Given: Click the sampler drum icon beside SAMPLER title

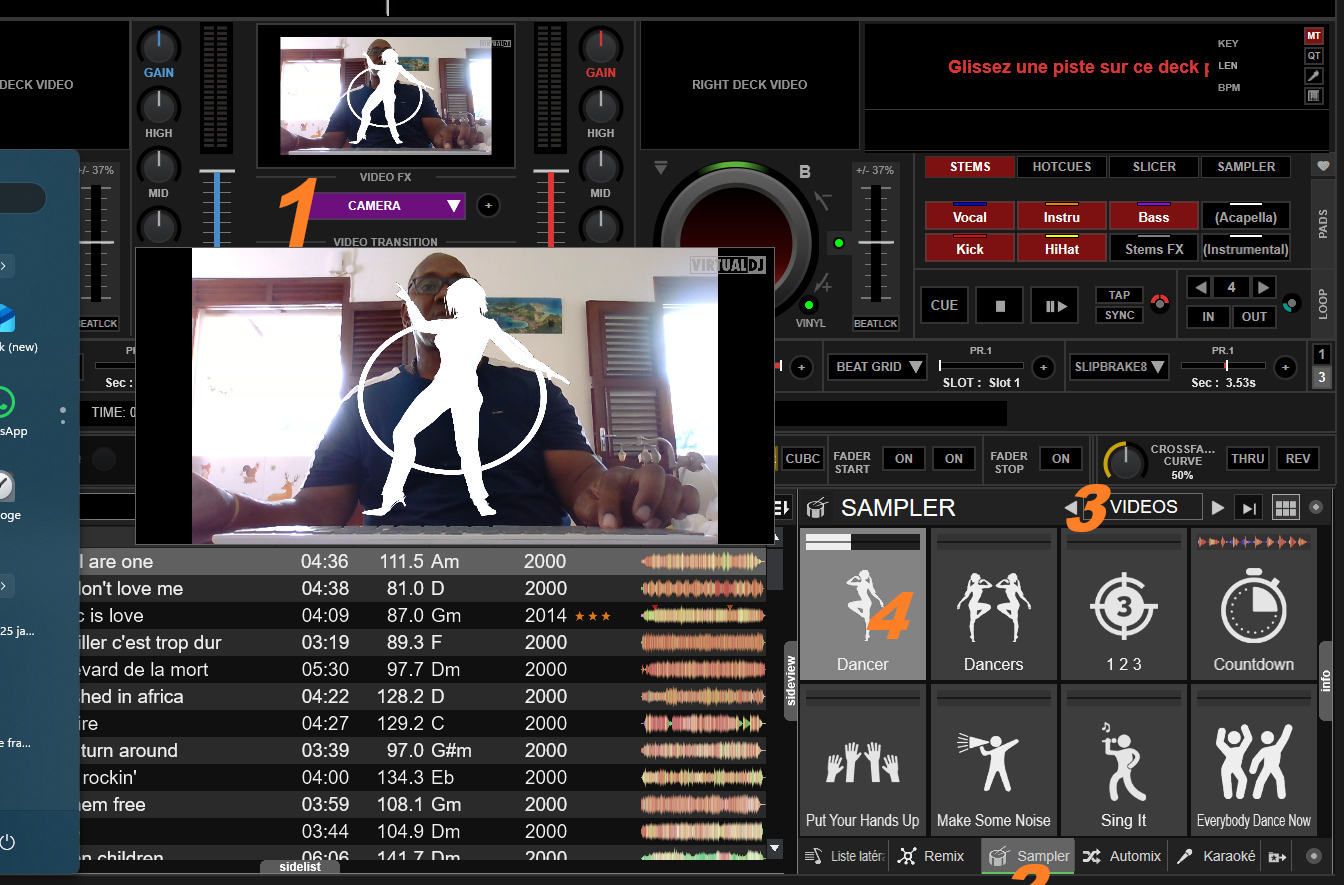Looking at the screenshot, I should [x=818, y=507].
